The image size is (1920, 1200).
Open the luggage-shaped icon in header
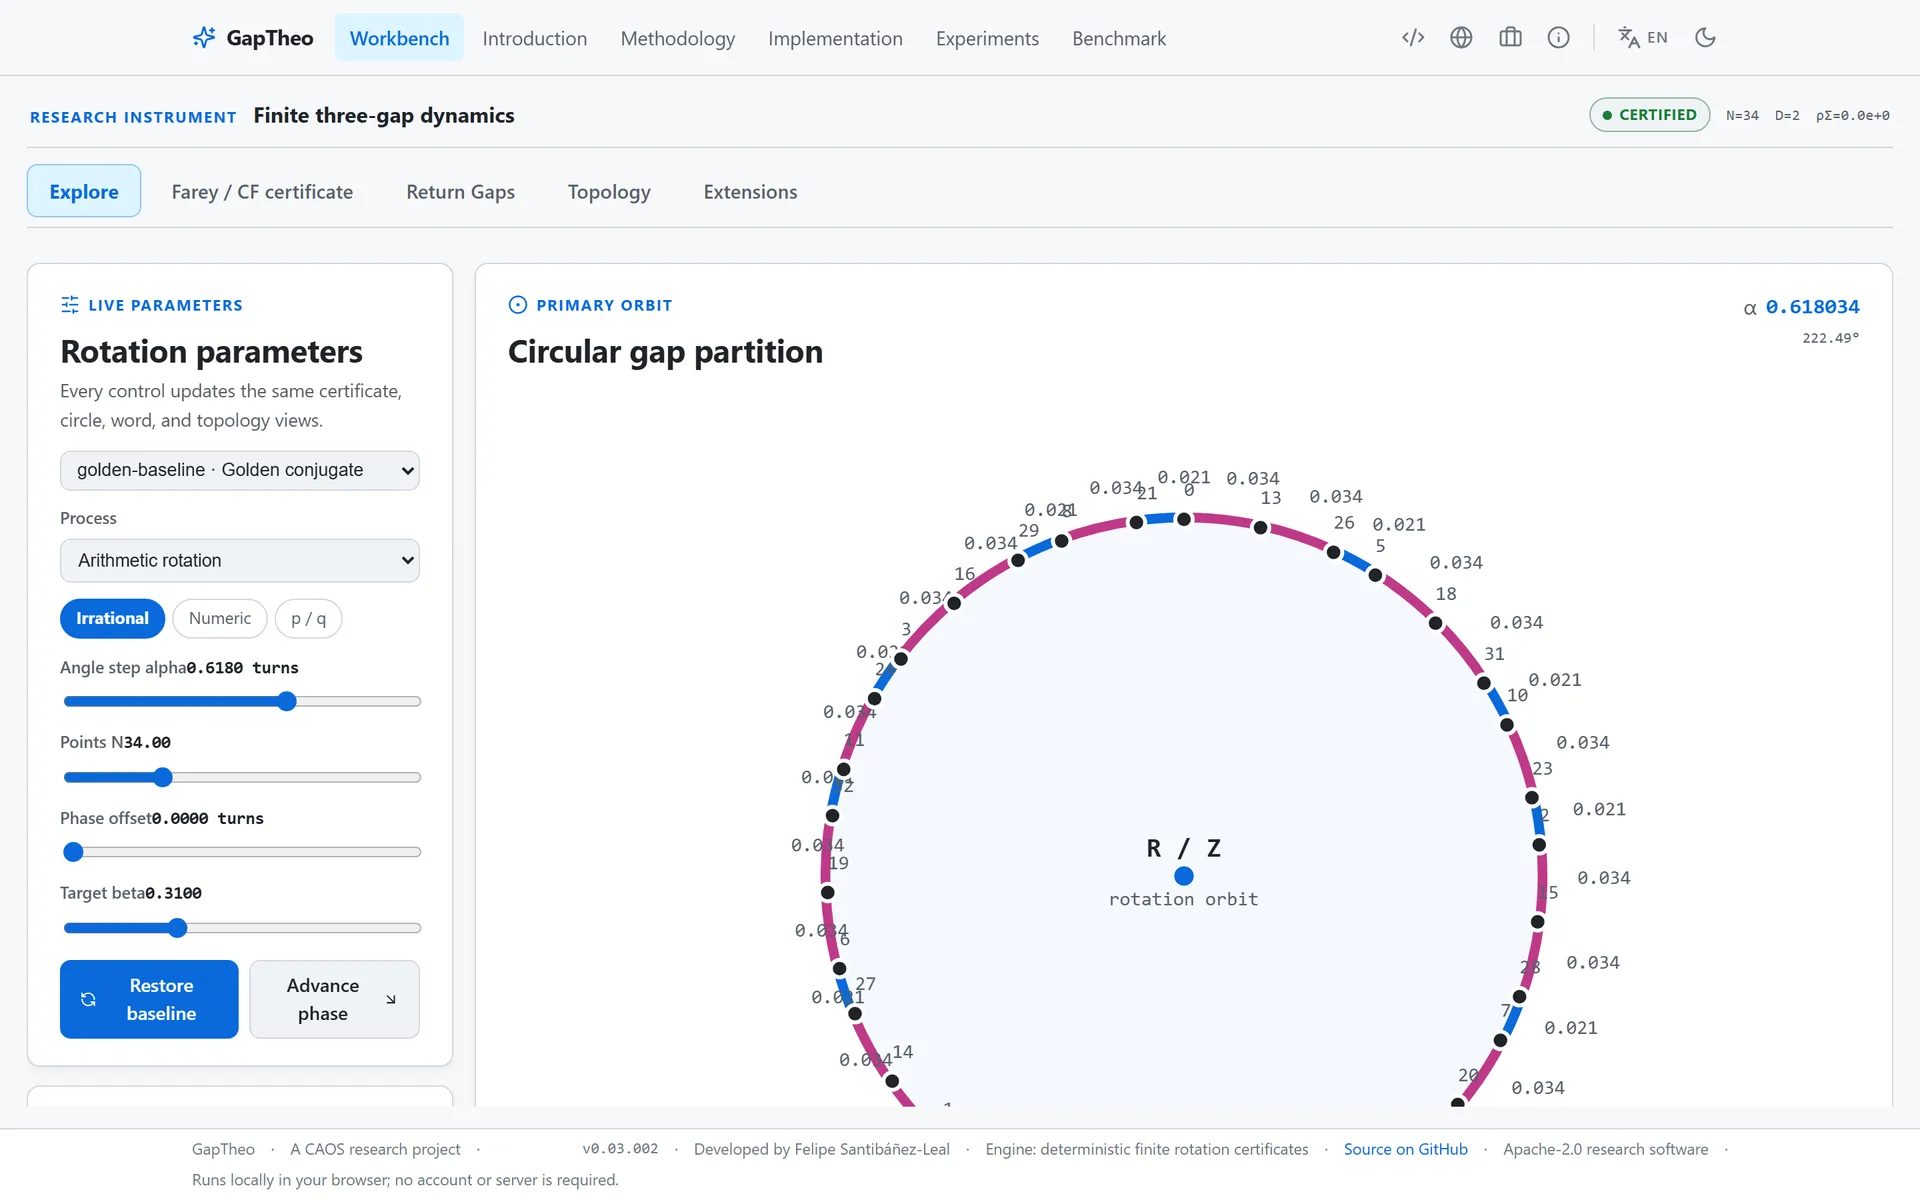click(1510, 38)
